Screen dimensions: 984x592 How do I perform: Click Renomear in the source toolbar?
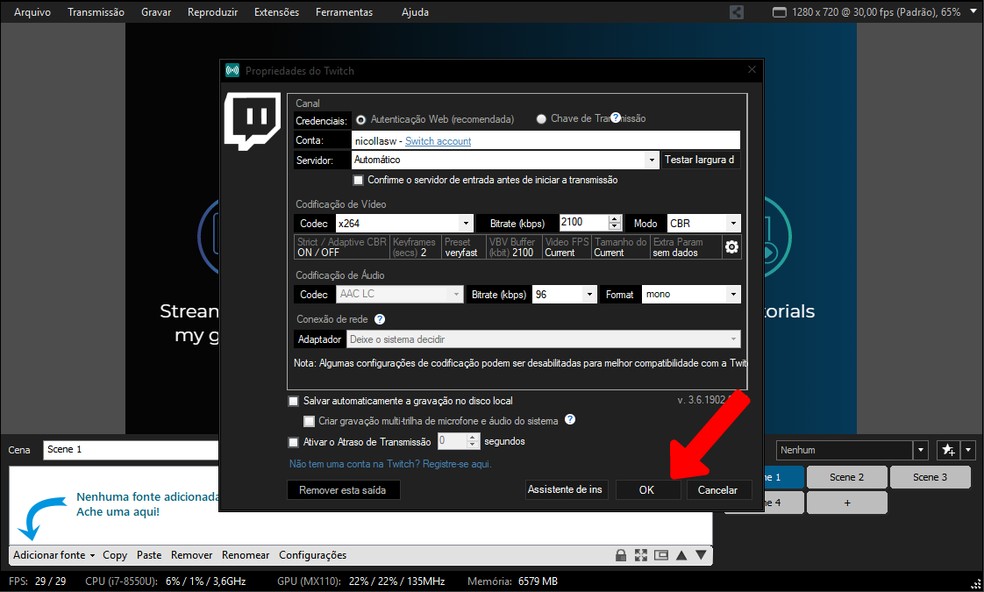245,555
